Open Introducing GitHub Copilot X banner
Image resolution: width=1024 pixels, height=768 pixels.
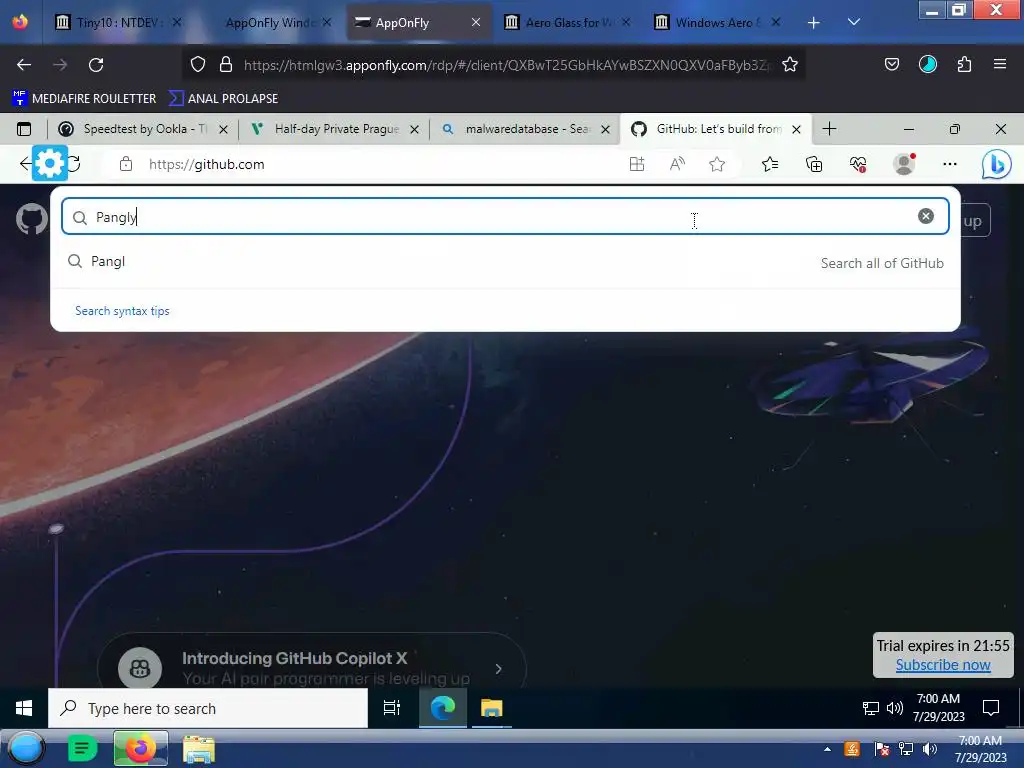click(312, 661)
